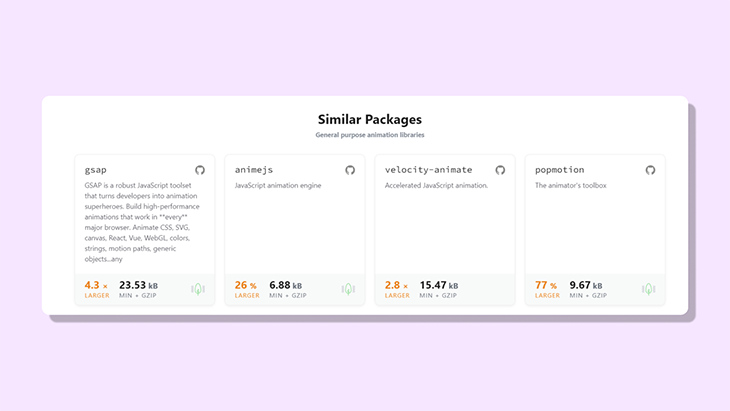This screenshot has height=411, width=730.
Task: Click the gsap 23.53 kB size value
Action: point(139,285)
